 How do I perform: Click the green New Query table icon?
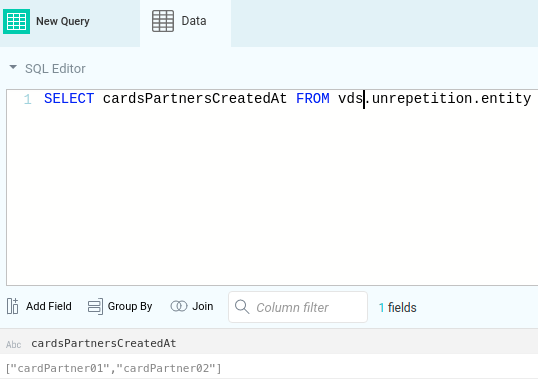pyautogui.click(x=16, y=21)
